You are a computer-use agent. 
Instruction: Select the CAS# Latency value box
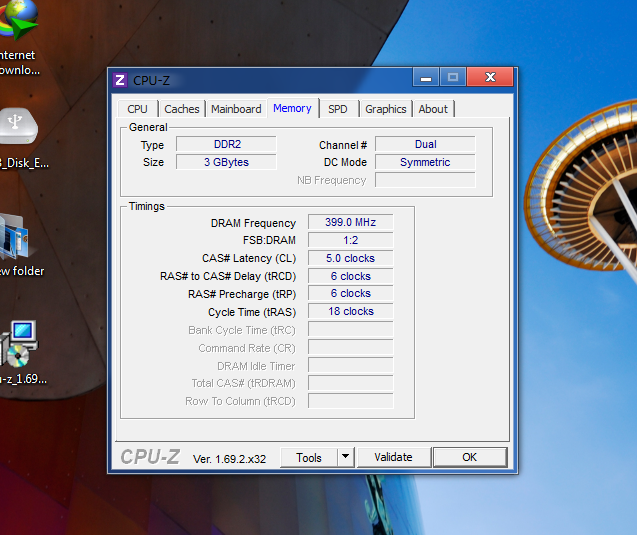350,258
